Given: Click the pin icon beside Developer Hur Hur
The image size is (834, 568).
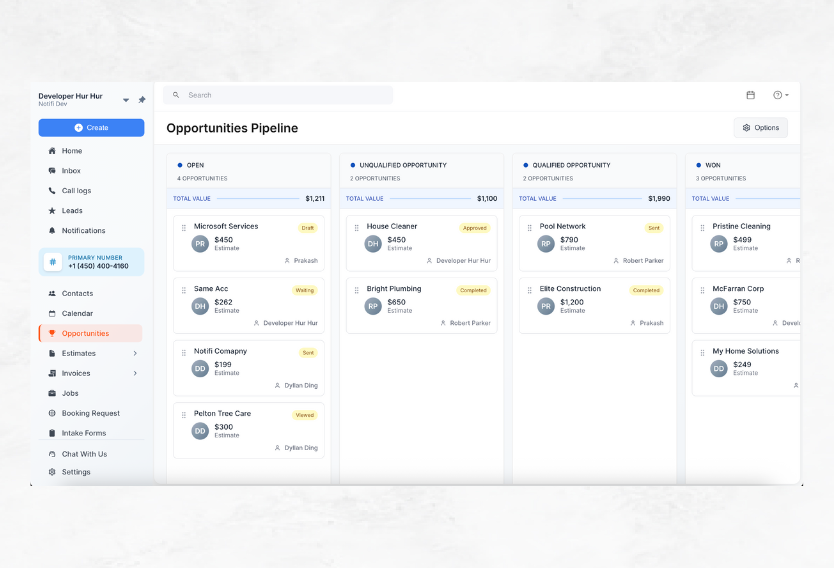Looking at the screenshot, I should (x=142, y=100).
